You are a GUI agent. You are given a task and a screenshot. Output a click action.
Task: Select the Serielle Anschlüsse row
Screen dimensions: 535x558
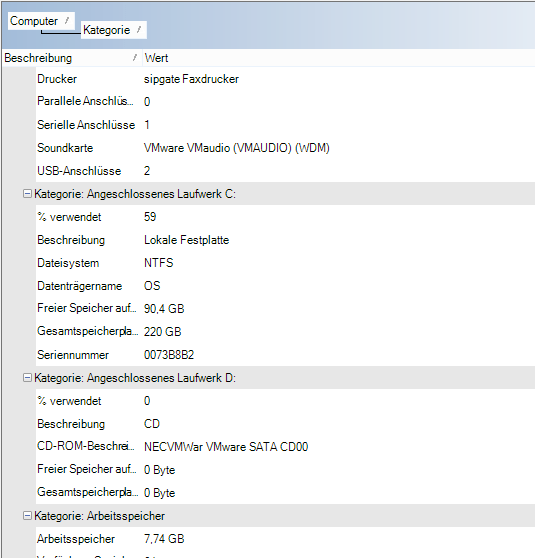(x=285, y=125)
